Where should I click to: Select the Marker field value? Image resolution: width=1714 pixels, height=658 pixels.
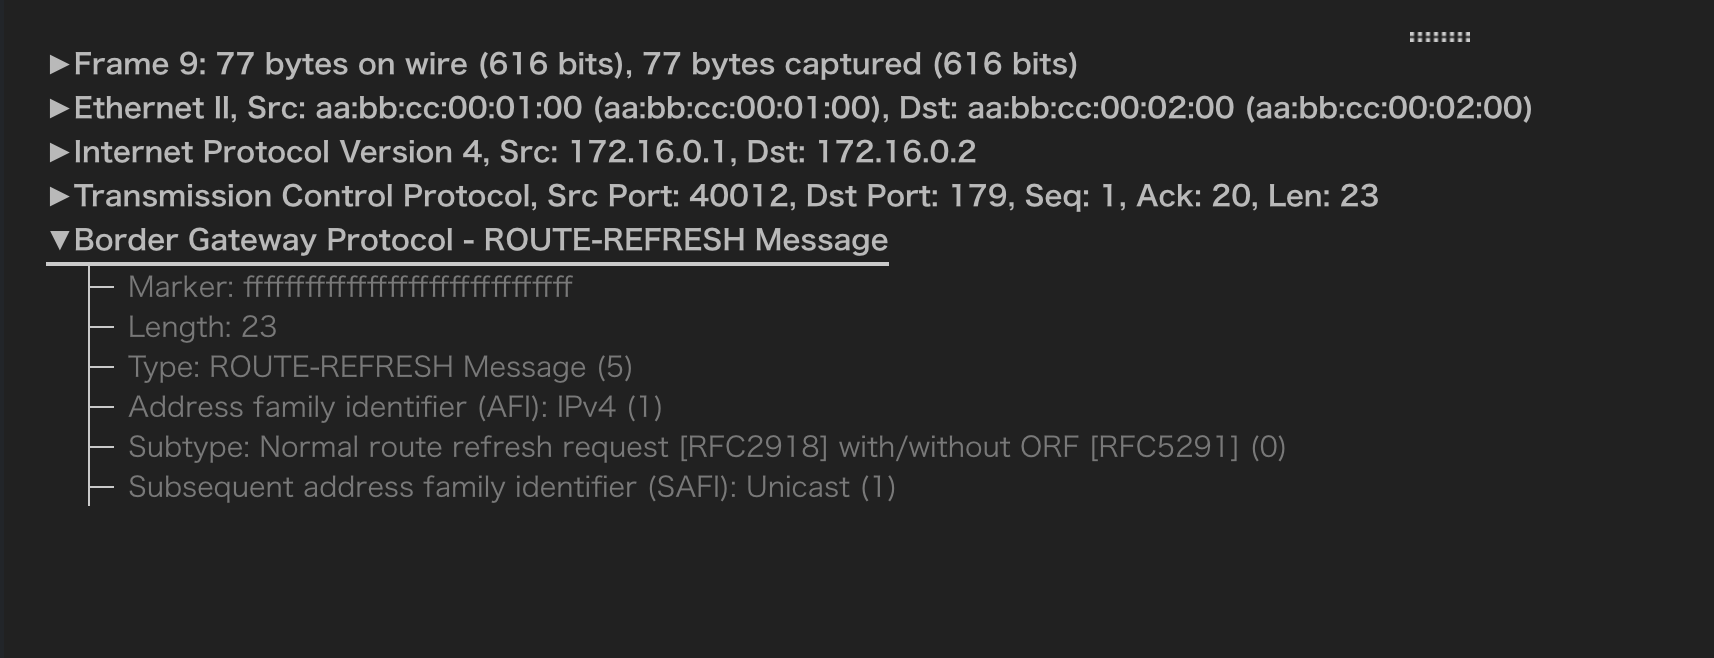click(x=348, y=287)
